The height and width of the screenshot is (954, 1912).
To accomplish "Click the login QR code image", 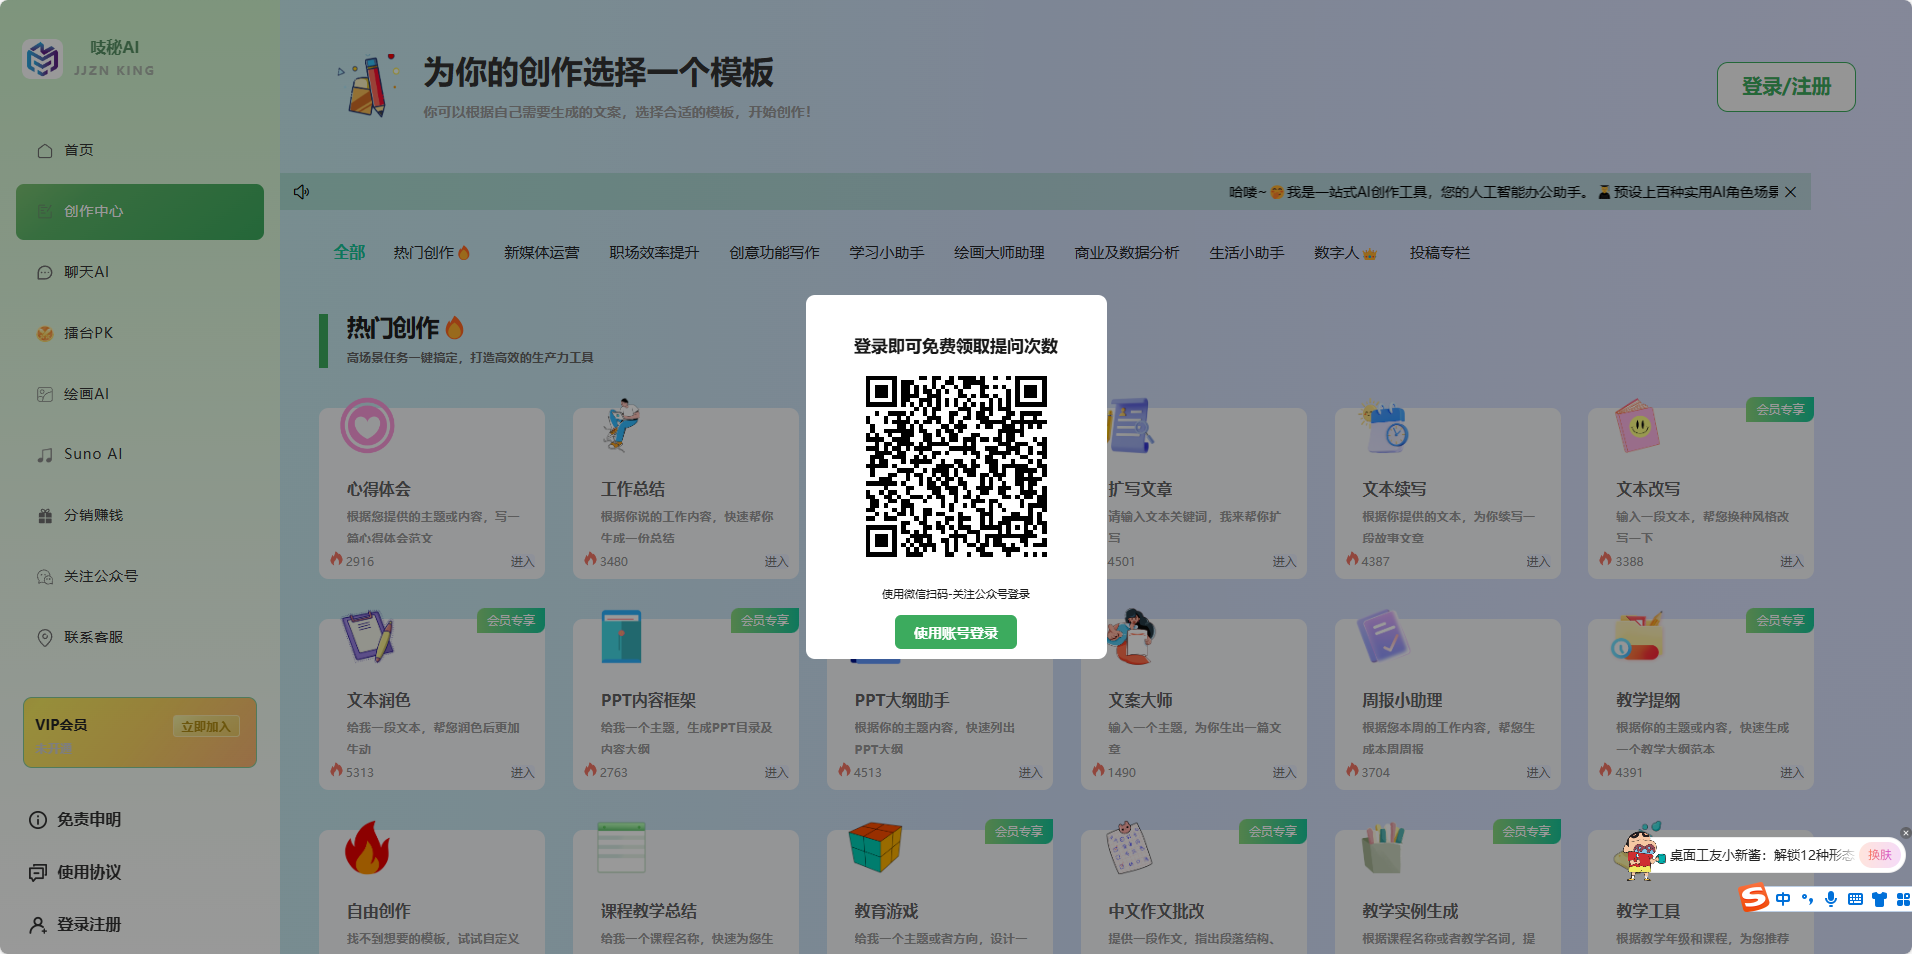I will click(956, 466).
